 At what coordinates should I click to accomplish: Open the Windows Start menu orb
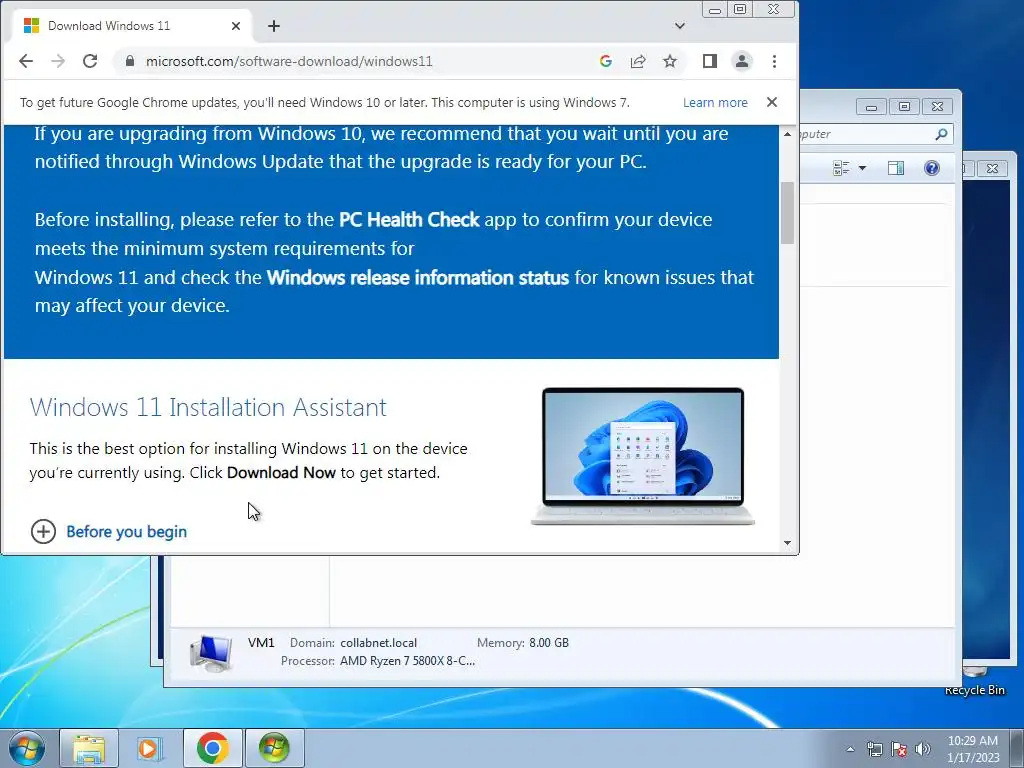pyautogui.click(x=27, y=748)
